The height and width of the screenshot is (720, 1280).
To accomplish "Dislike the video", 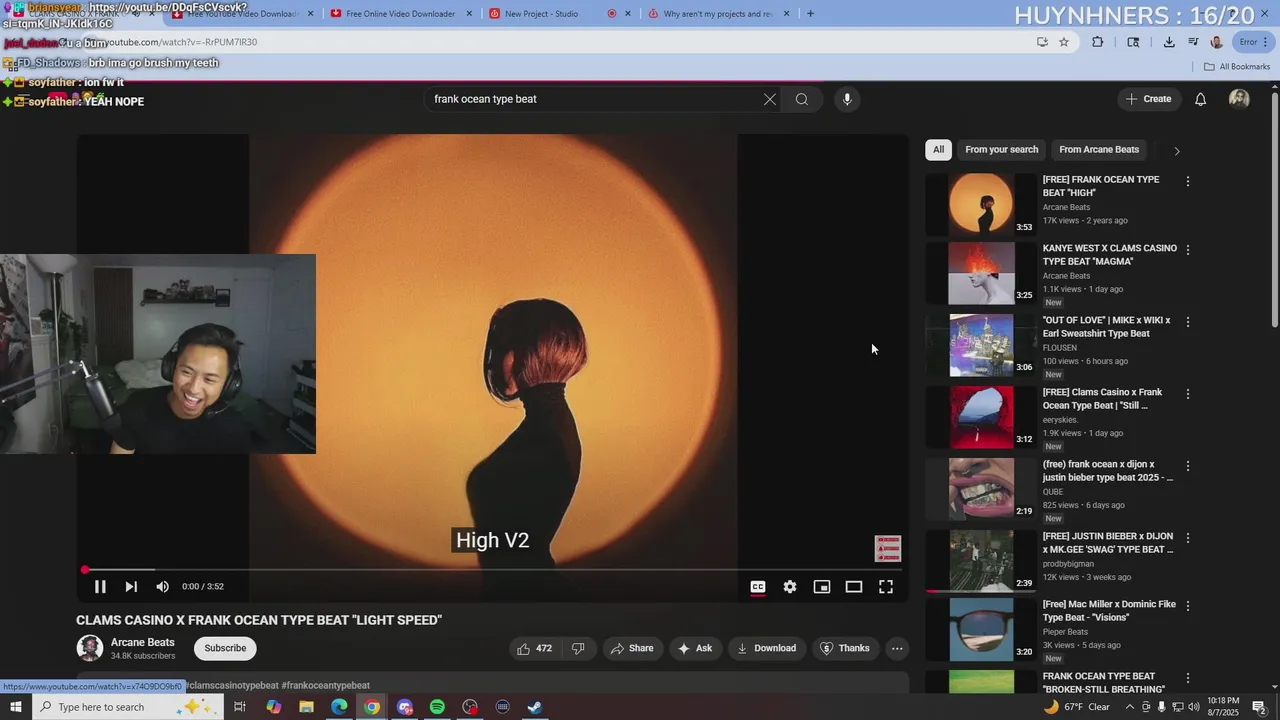I will click(578, 648).
